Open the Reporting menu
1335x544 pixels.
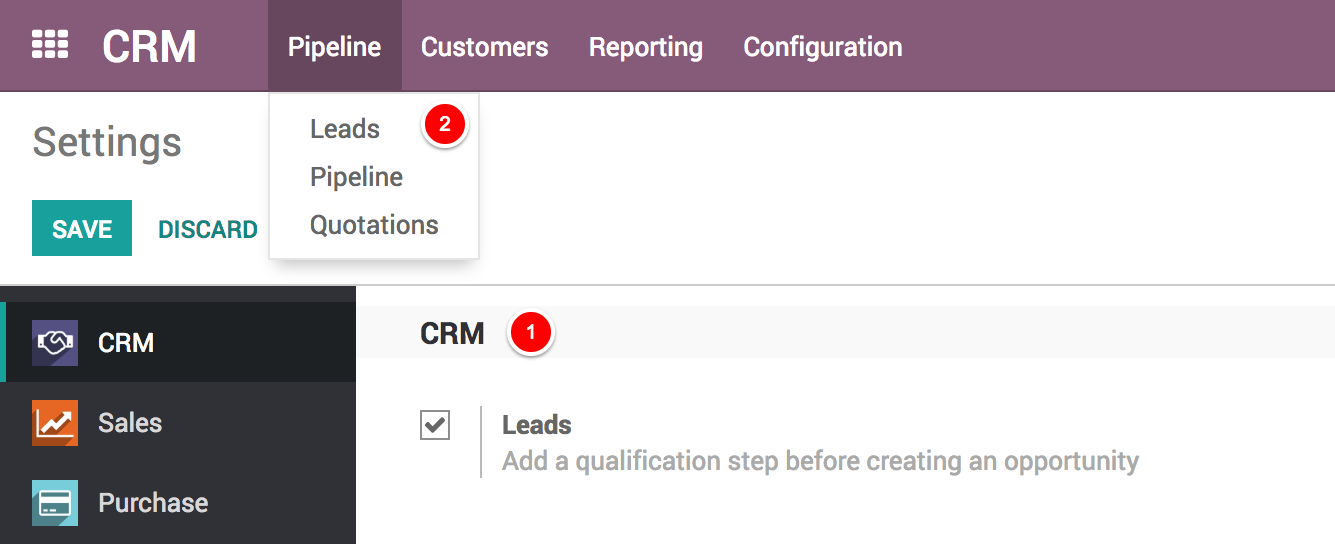(646, 46)
